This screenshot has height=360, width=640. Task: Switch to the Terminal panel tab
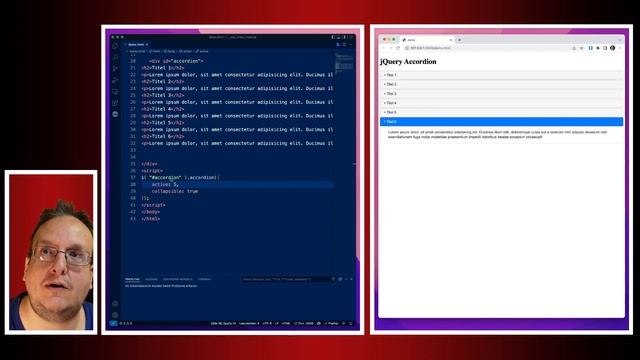click(204, 279)
